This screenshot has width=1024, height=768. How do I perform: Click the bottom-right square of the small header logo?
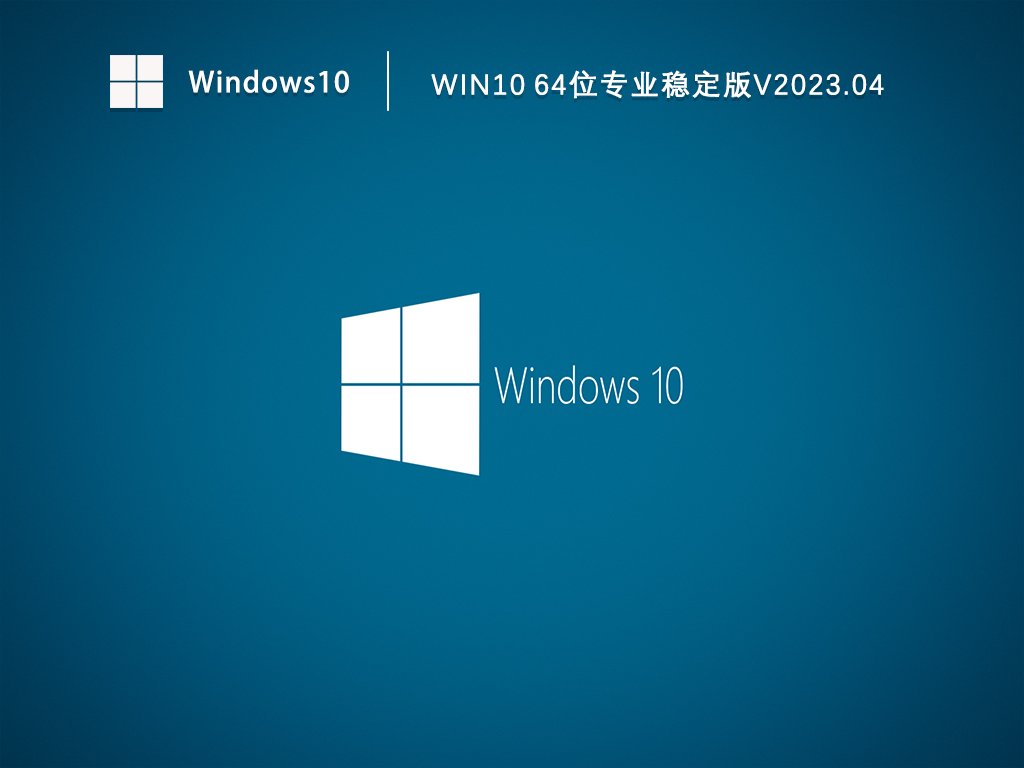pyautogui.click(x=150, y=95)
